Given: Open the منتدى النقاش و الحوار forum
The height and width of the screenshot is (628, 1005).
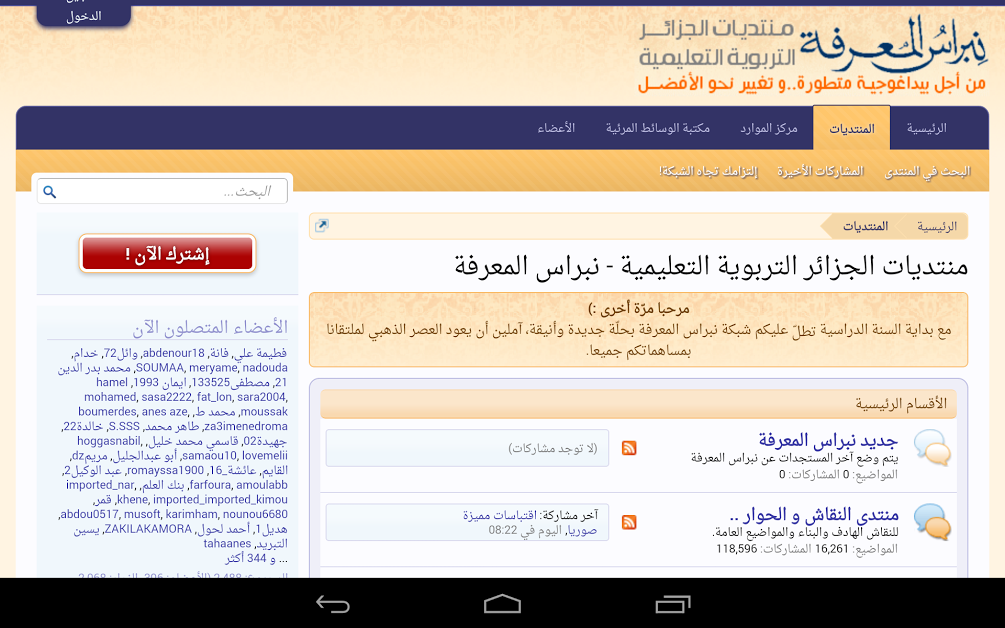Looking at the screenshot, I should pos(814,515).
